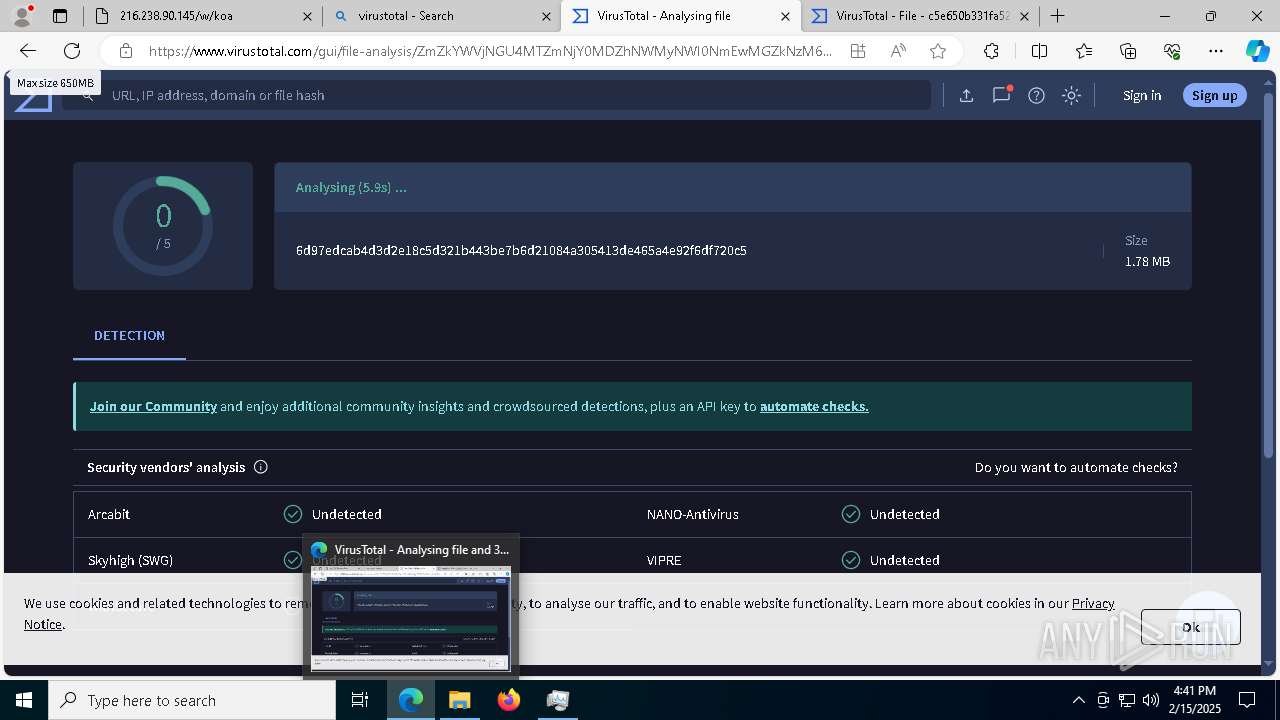The height and width of the screenshot is (720, 1280).
Task: Open the Extensions puzzle icon
Action: coord(991,51)
